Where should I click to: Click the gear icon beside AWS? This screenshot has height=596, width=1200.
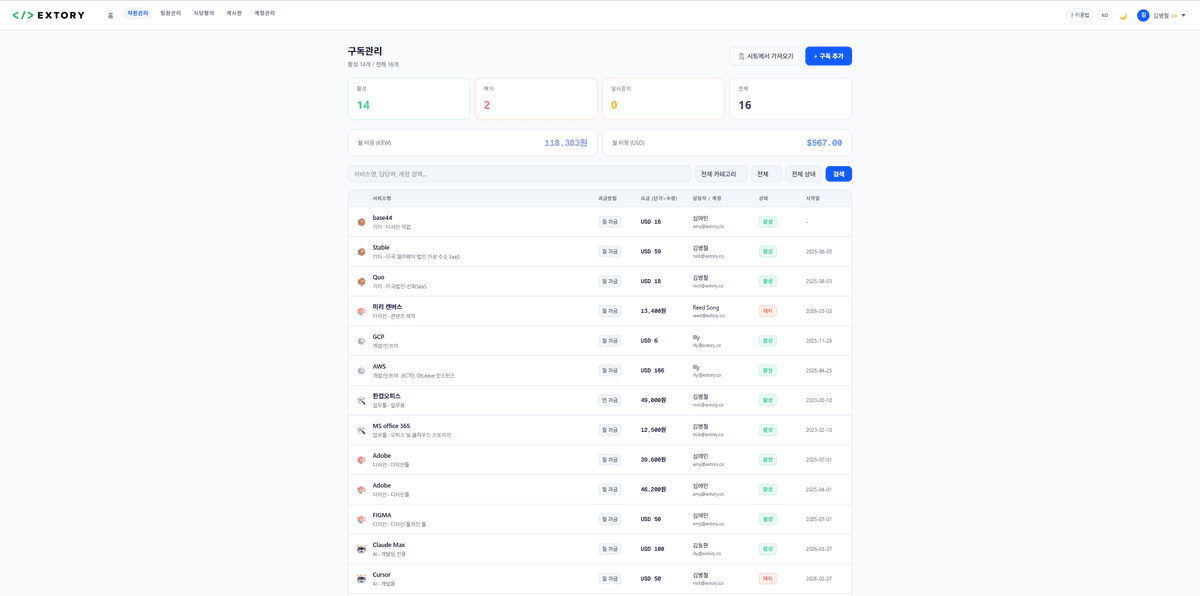click(361, 371)
